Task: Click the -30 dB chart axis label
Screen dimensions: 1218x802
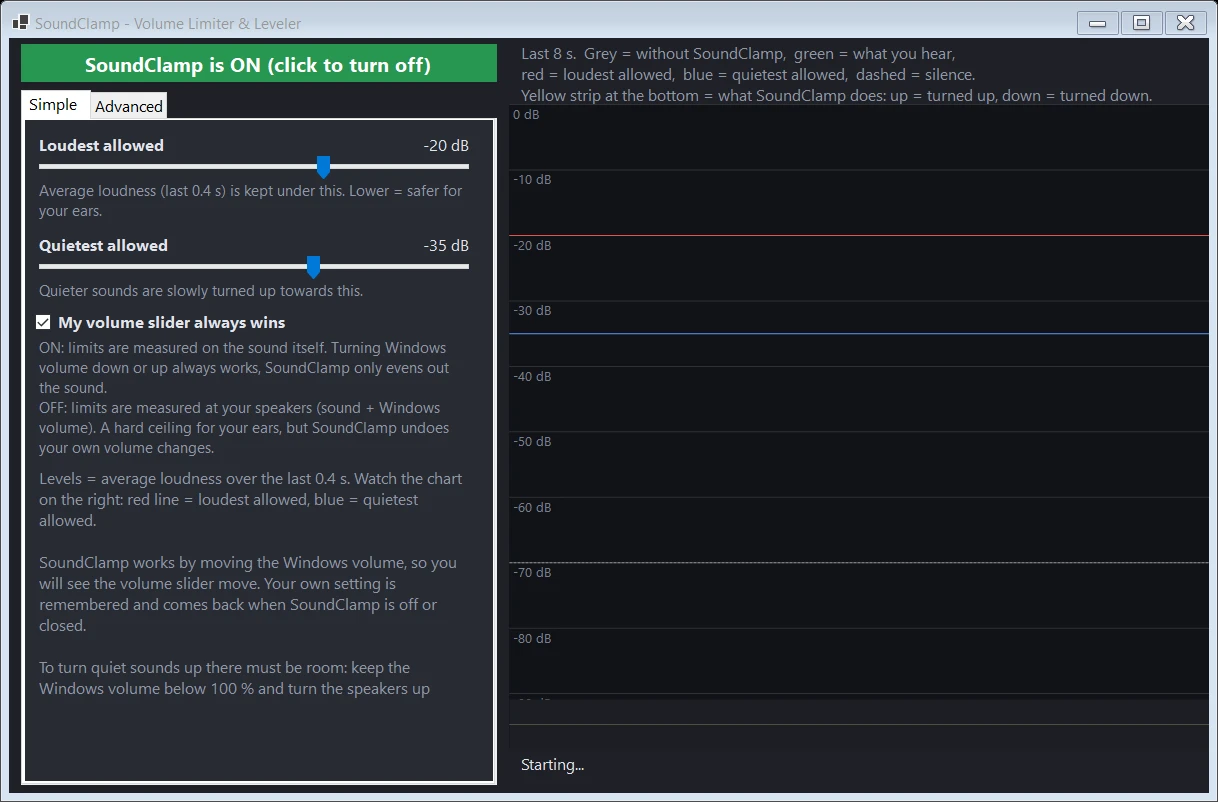Action: tap(532, 310)
